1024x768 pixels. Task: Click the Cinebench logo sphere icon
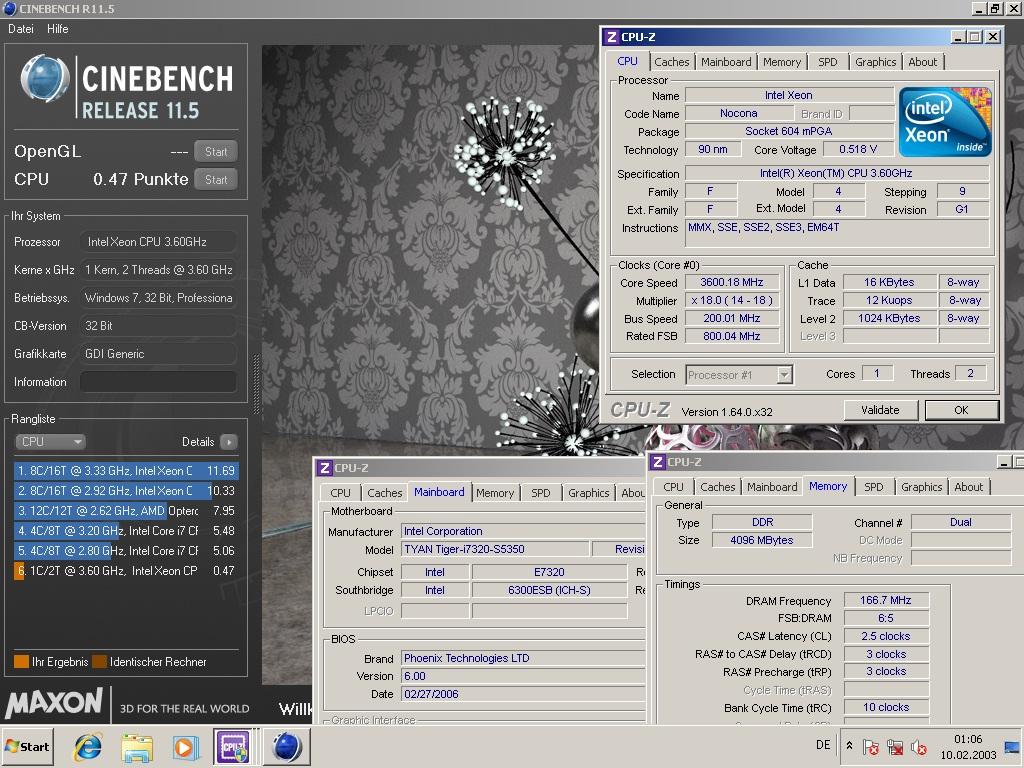click(44, 79)
